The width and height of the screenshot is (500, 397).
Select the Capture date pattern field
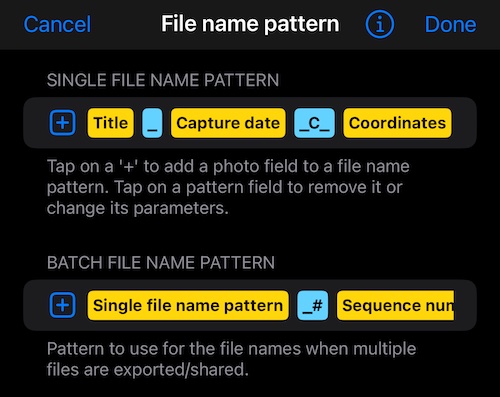[x=228, y=123]
